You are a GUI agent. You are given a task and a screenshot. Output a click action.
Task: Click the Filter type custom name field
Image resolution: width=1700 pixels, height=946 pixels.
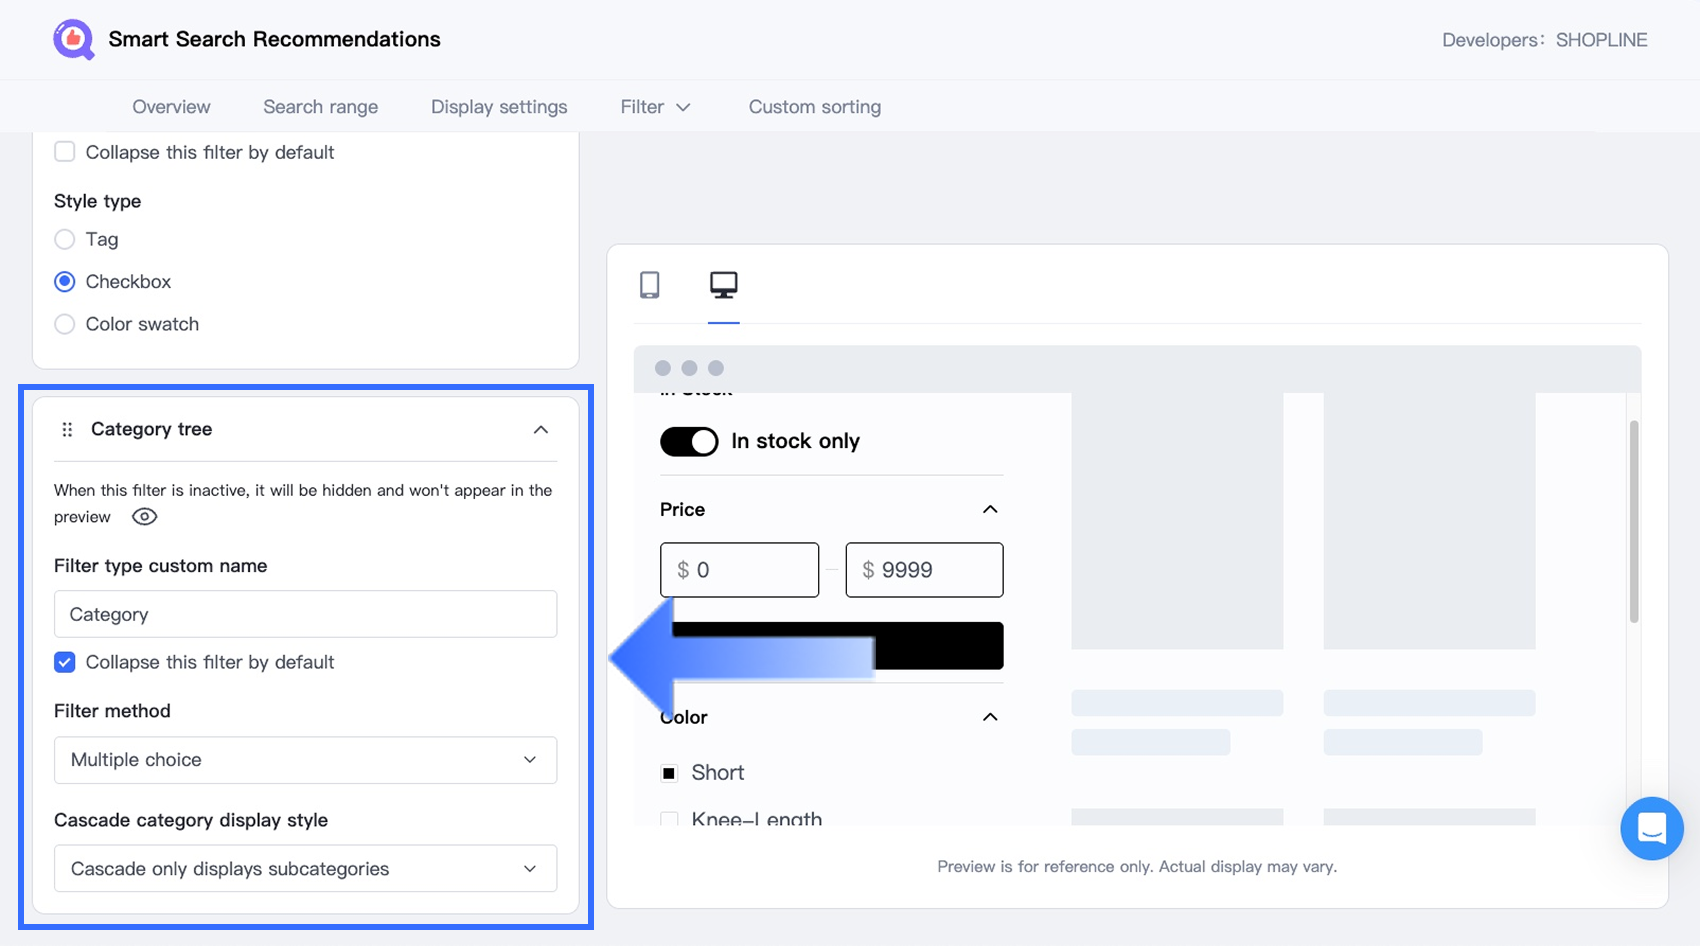[305, 614]
